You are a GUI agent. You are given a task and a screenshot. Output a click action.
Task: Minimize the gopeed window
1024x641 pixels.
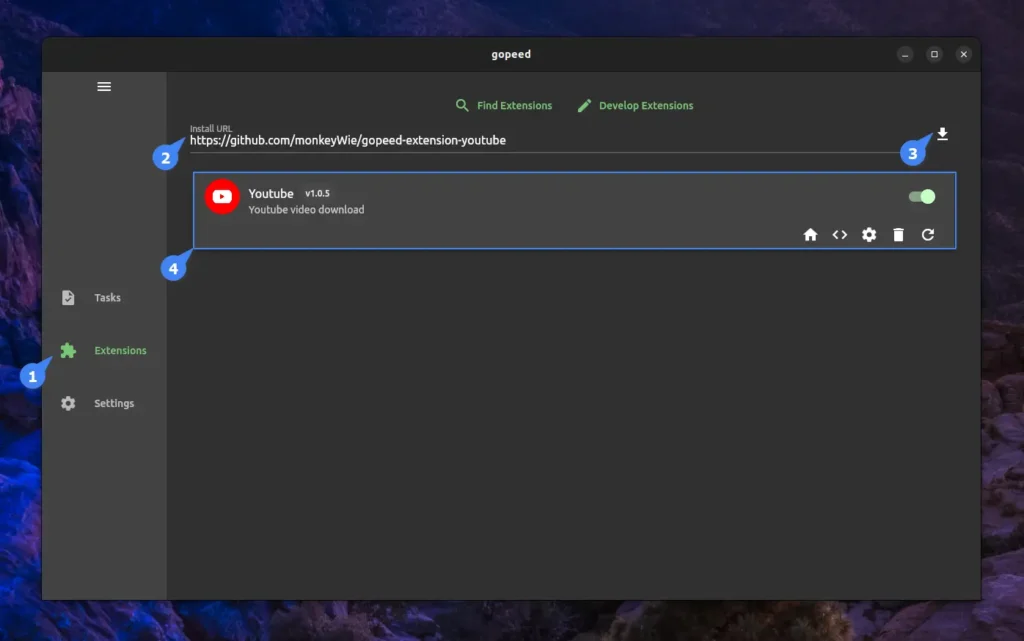pos(905,54)
